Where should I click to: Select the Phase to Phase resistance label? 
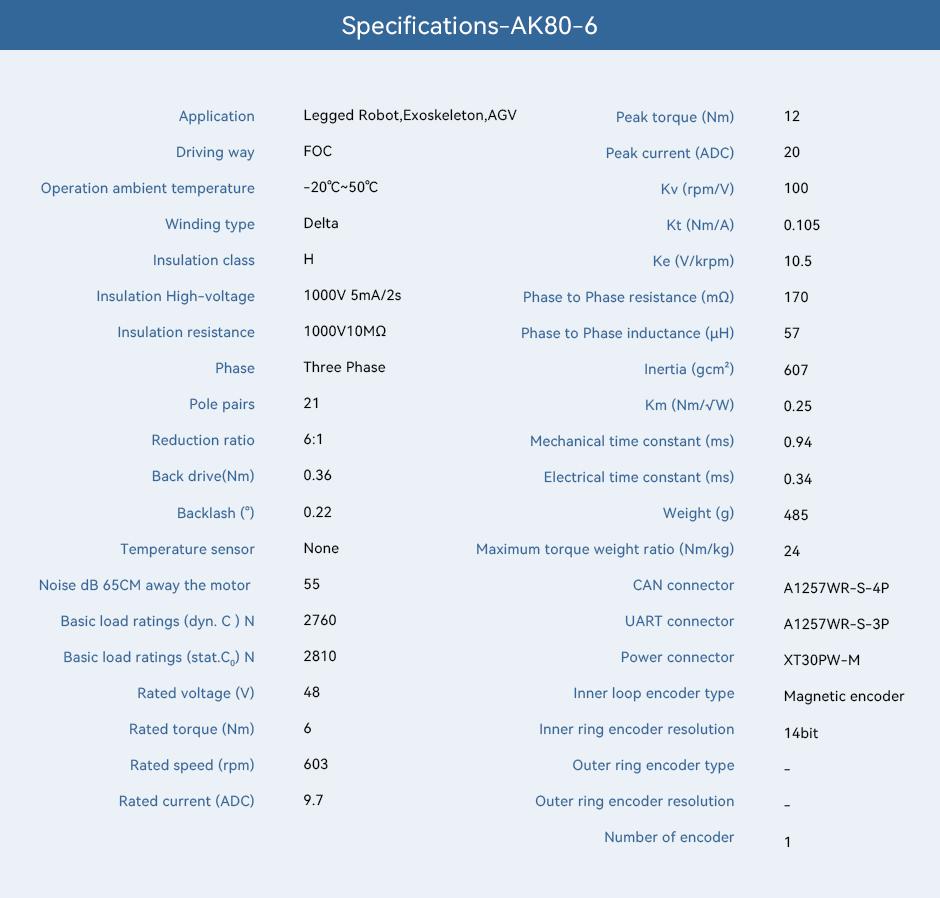628,297
